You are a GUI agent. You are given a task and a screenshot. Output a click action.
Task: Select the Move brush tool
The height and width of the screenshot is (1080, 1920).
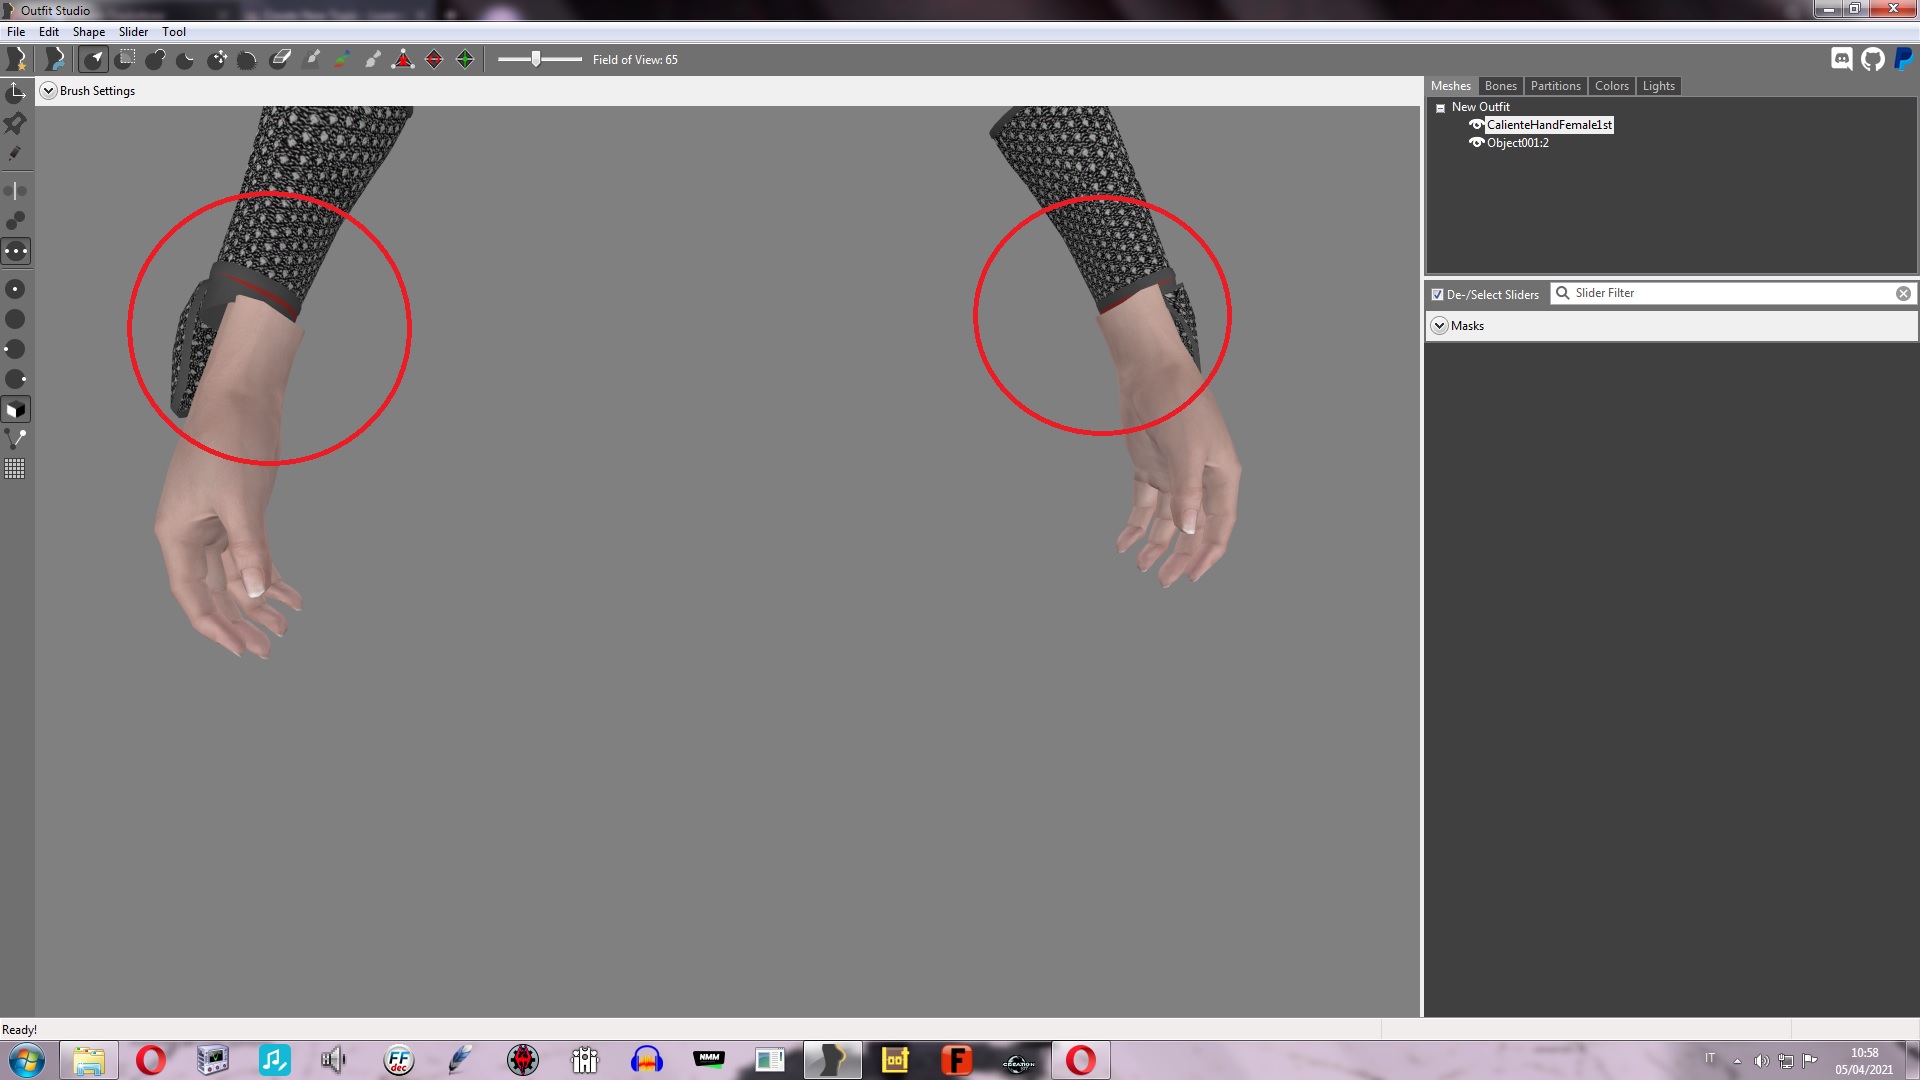217,59
